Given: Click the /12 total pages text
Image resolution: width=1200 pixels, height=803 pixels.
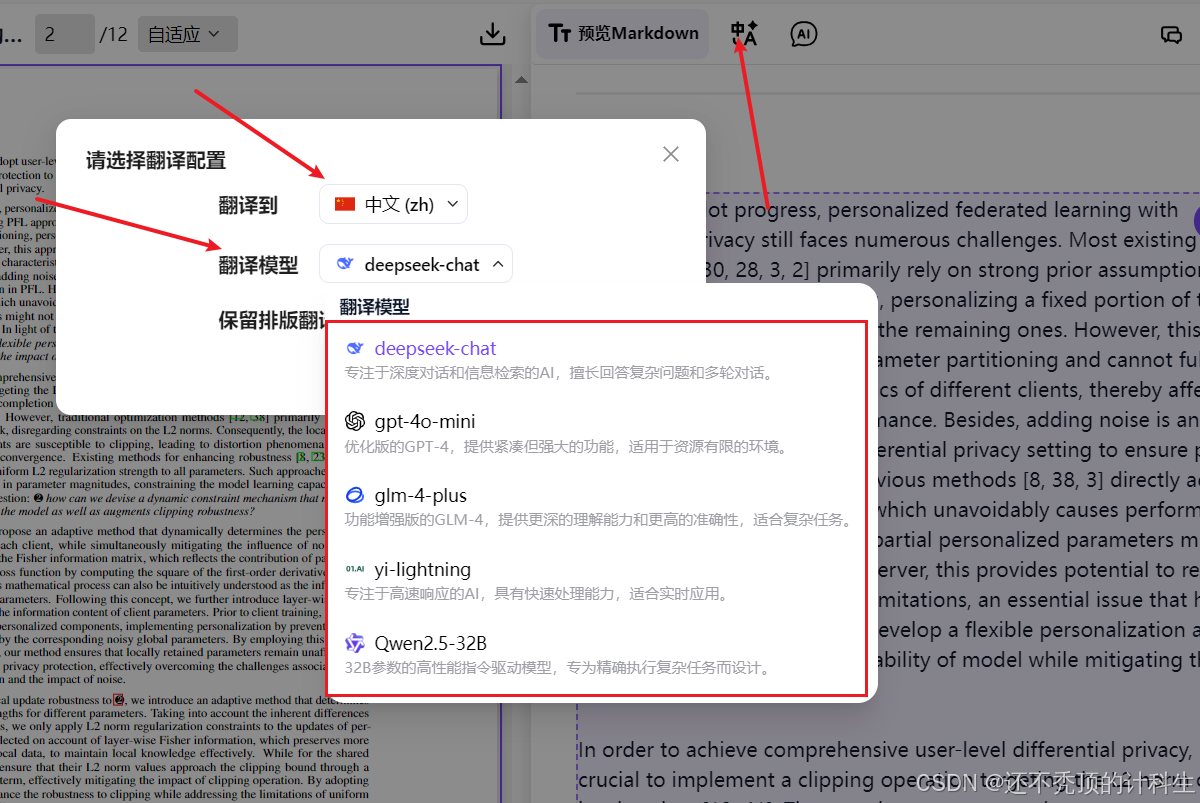Looking at the screenshot, I should click(x=114, y=34).
